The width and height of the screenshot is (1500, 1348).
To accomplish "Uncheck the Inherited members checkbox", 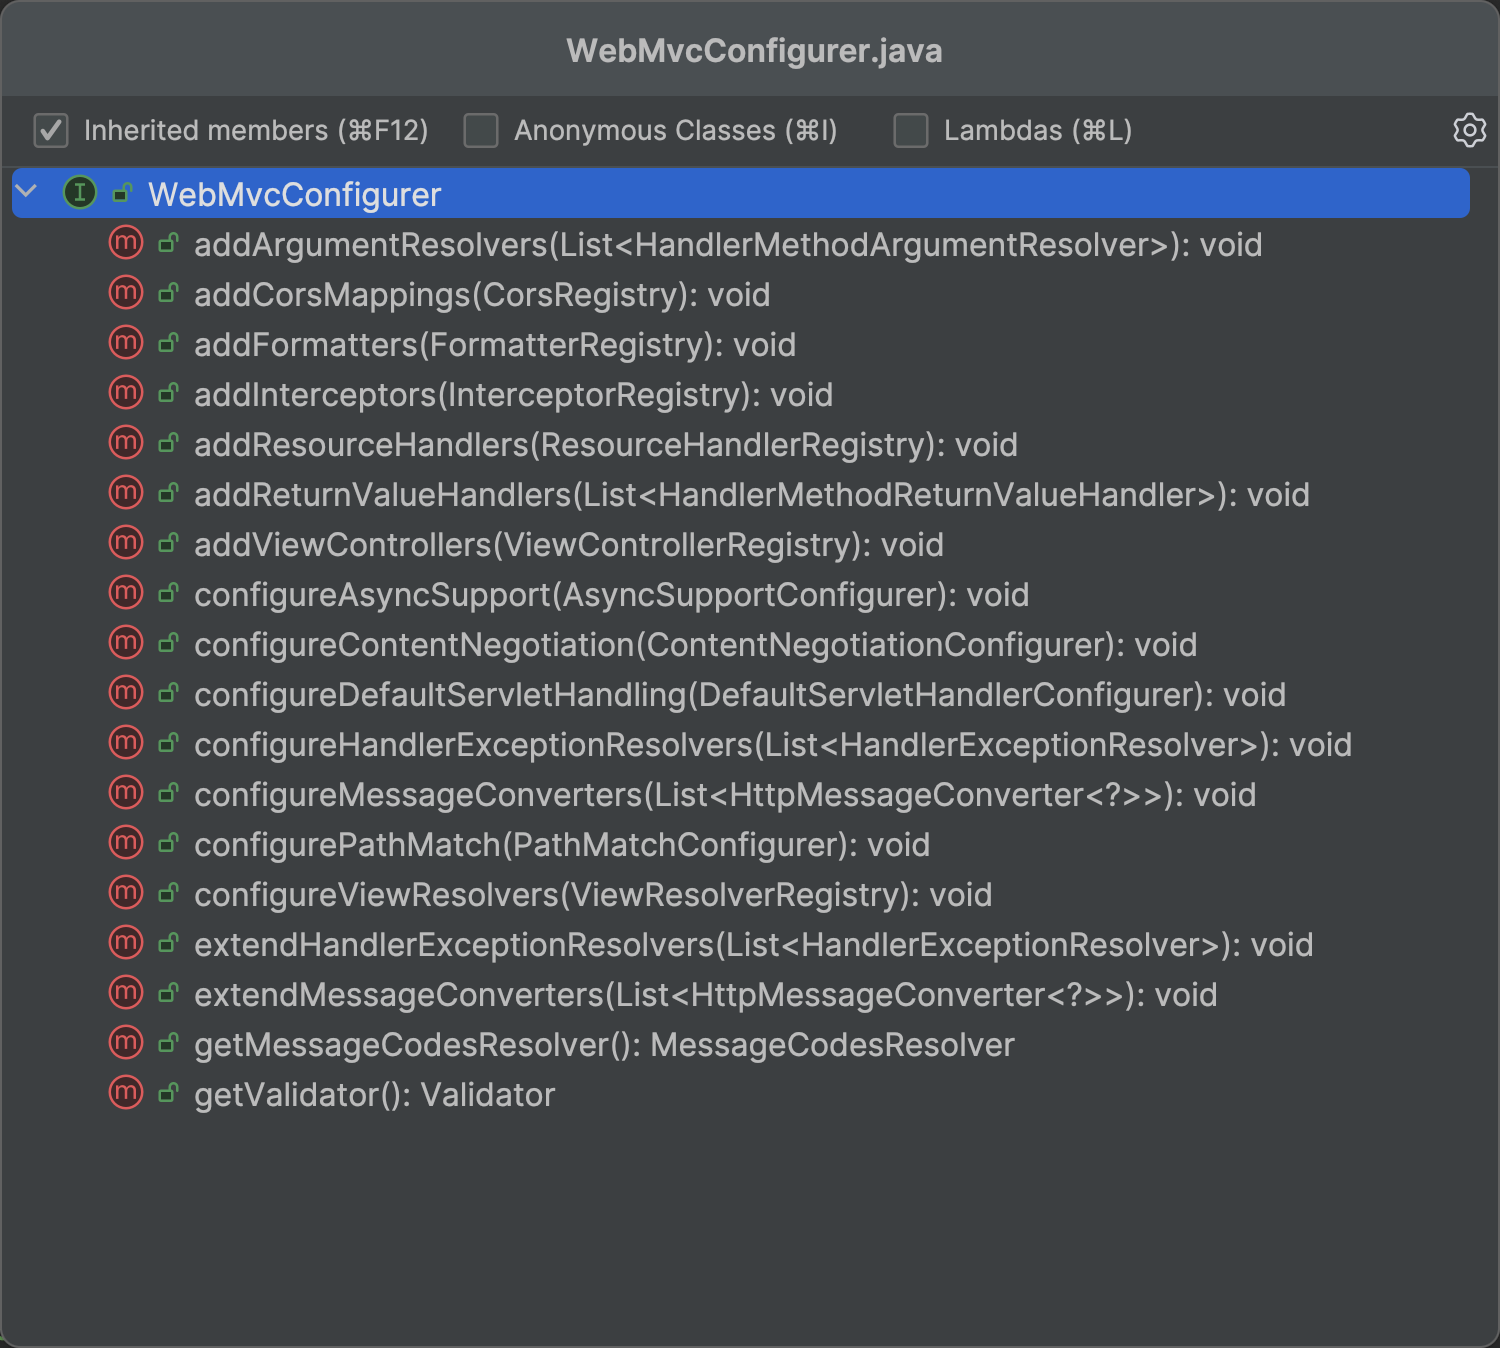I will [x=51, y=130].
